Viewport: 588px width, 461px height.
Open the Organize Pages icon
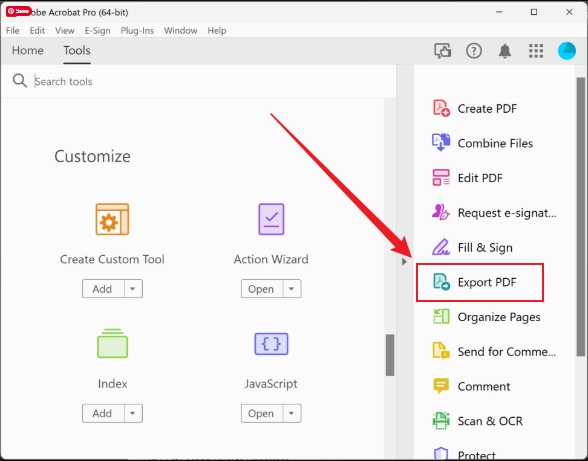(x=441, y=317)
